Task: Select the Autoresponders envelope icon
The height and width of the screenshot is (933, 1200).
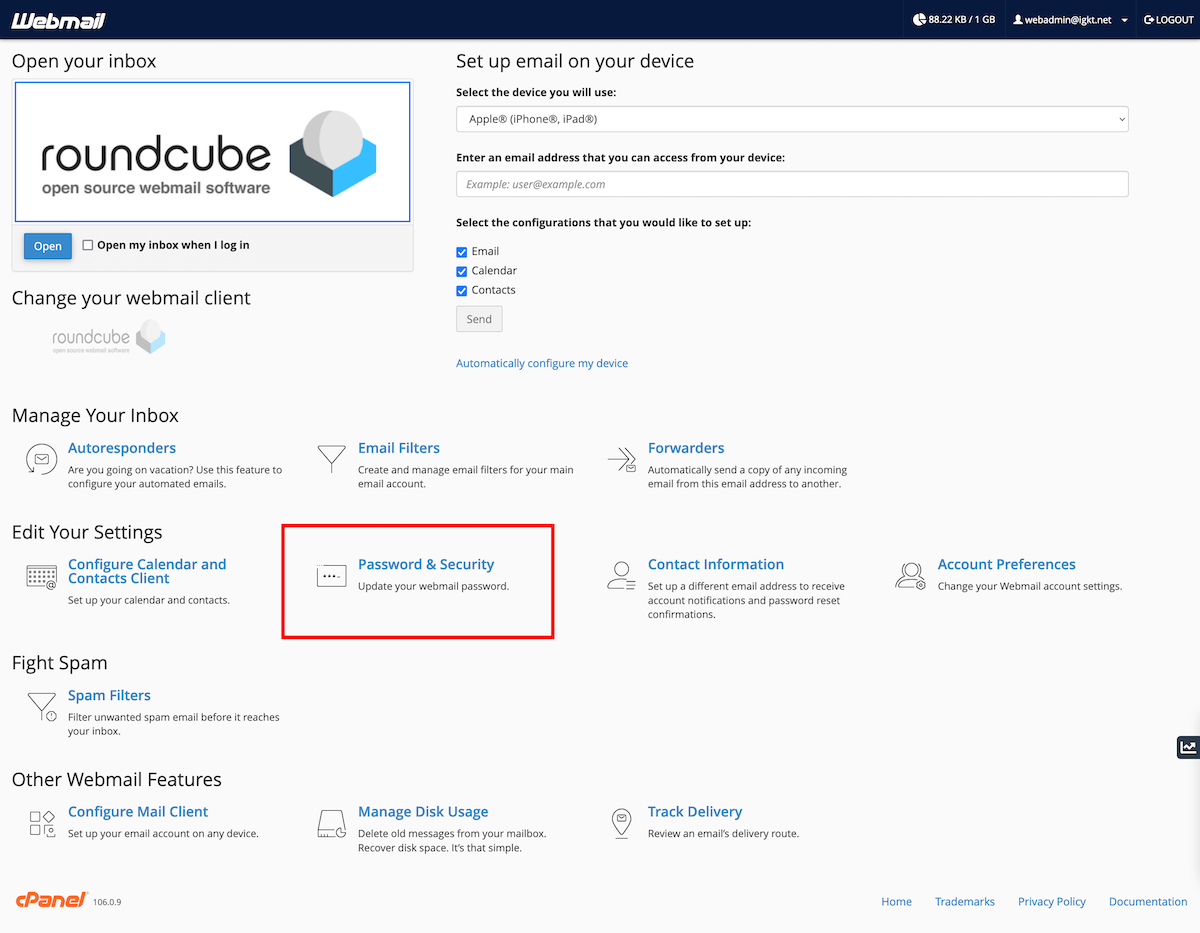Action: [x=41, y=460]
